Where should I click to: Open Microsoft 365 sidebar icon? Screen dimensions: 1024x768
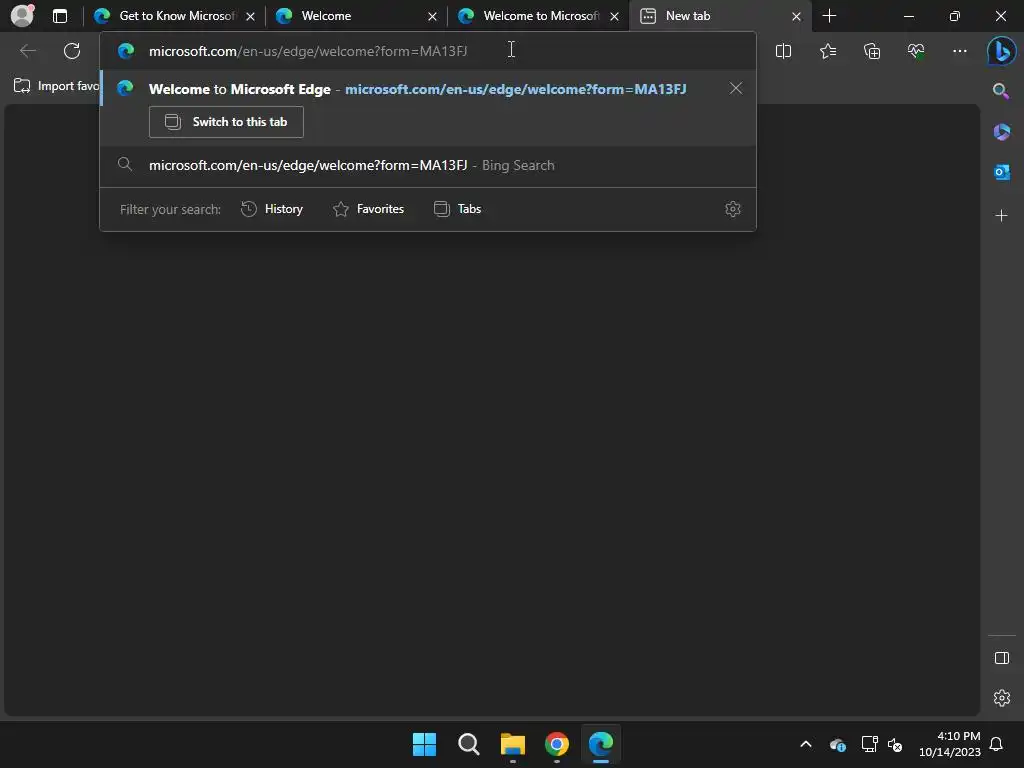(x=1001, y=132)
